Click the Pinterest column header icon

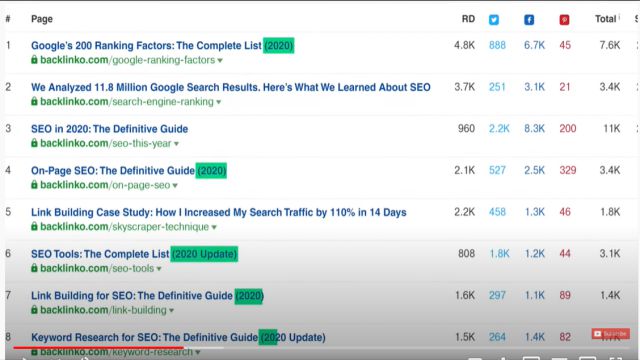[564, 20]
